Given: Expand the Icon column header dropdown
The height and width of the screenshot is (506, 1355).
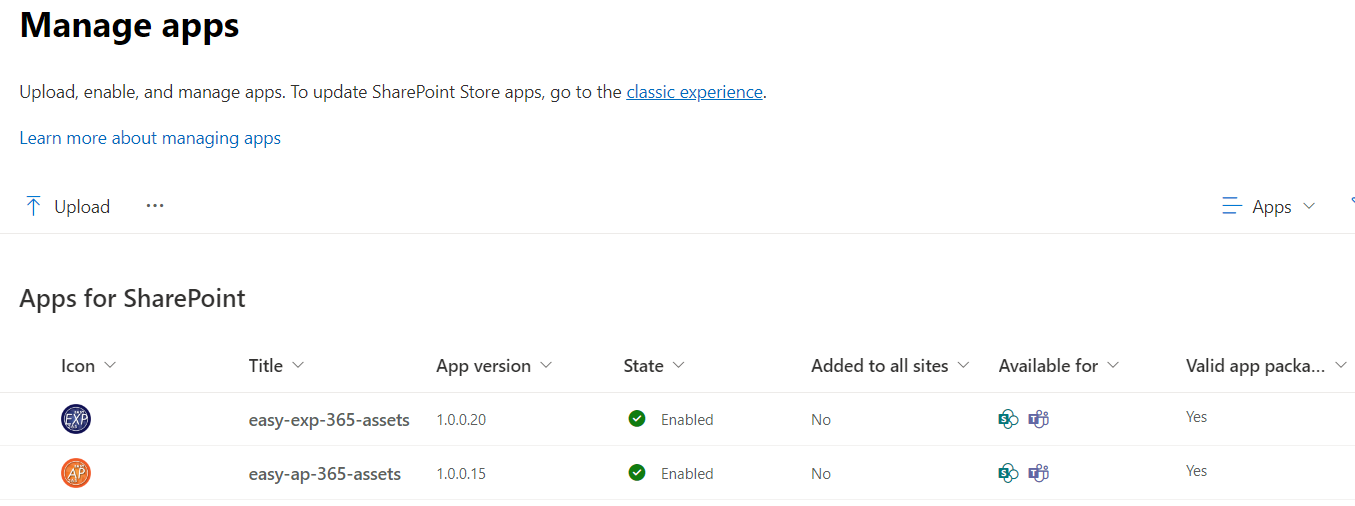Looking at the screenshot, I should click(x=110, y=366).
